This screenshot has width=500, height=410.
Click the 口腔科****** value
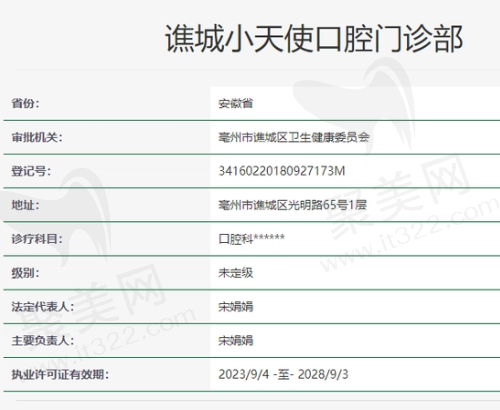(252, 239)
